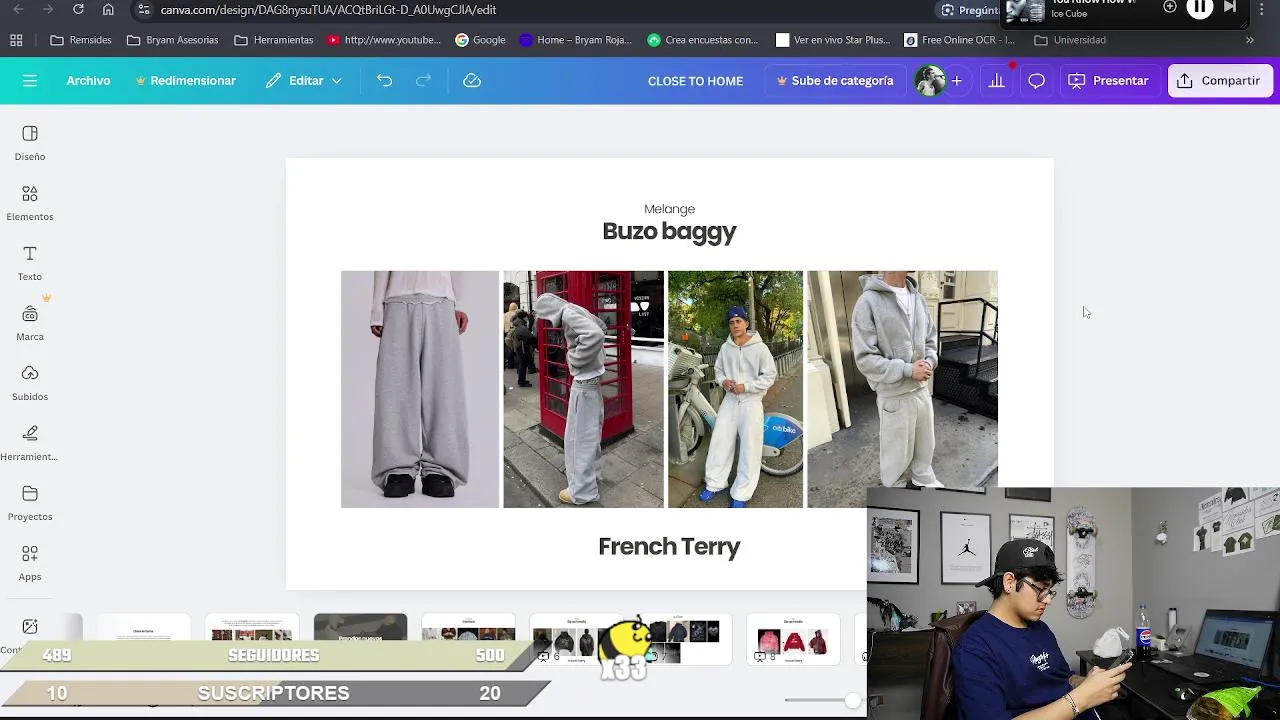Image resolution: width=1280 pixels, height=720 pixels.
Task: Redo the last undone action
Action: click(x=423, y=80)
